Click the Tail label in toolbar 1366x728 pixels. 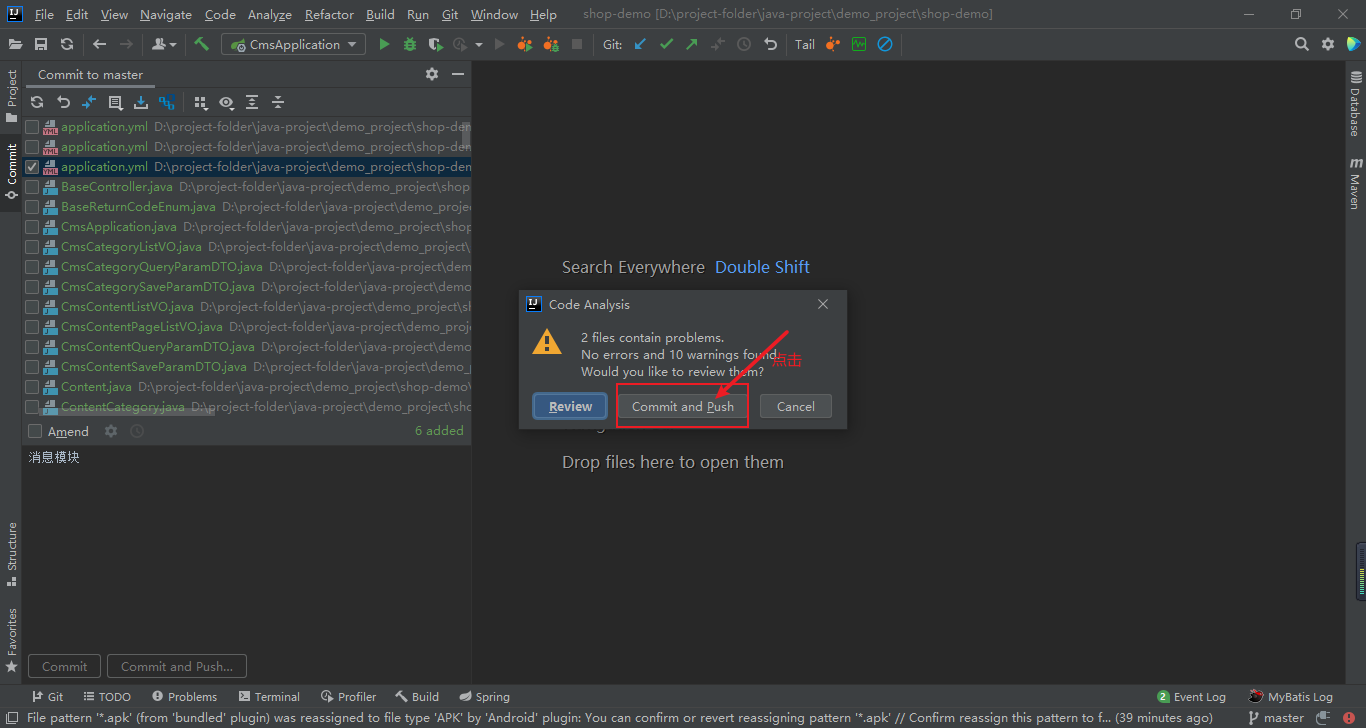click(x=805, y=44)
